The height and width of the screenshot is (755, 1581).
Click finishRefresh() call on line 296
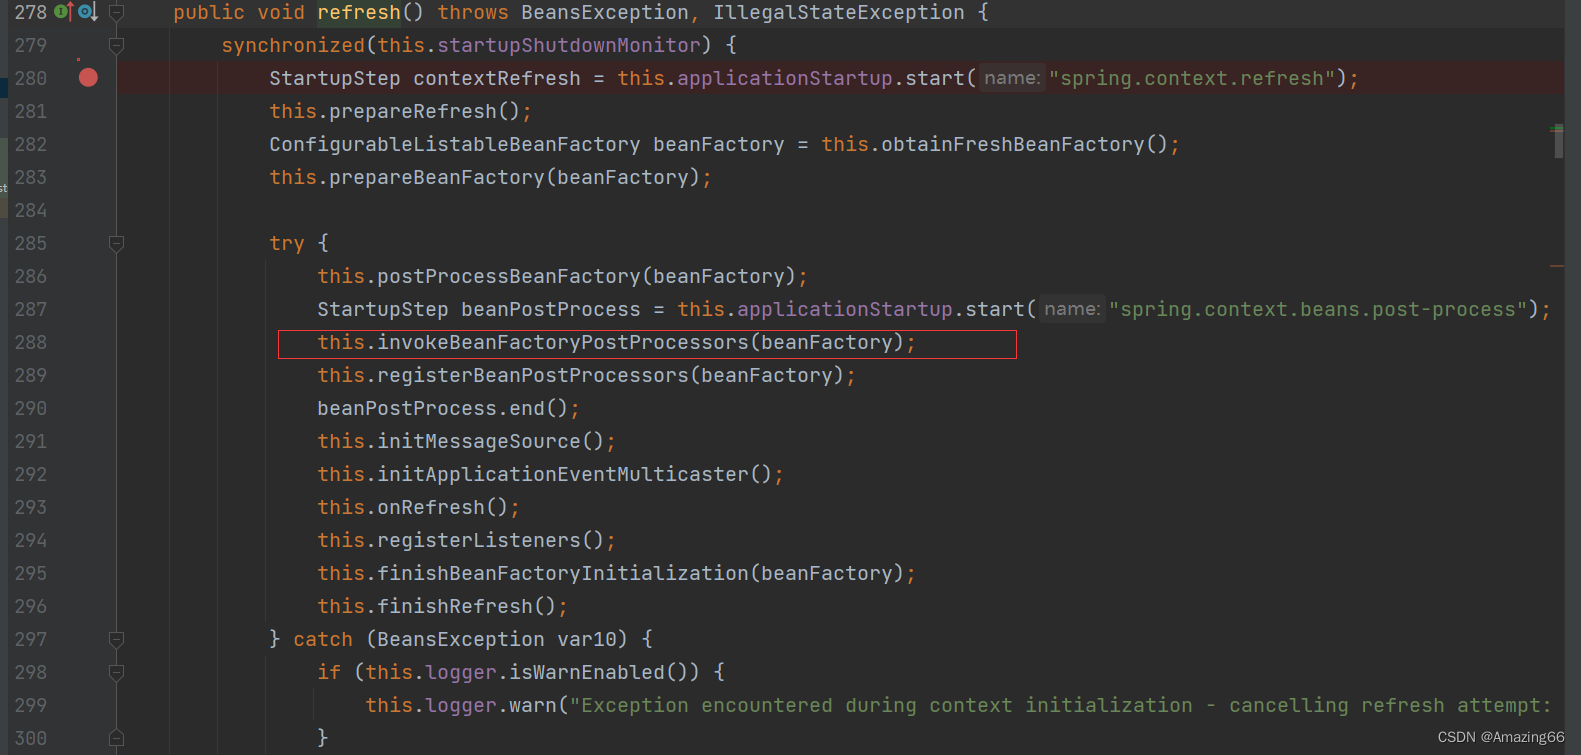[467, 606]
